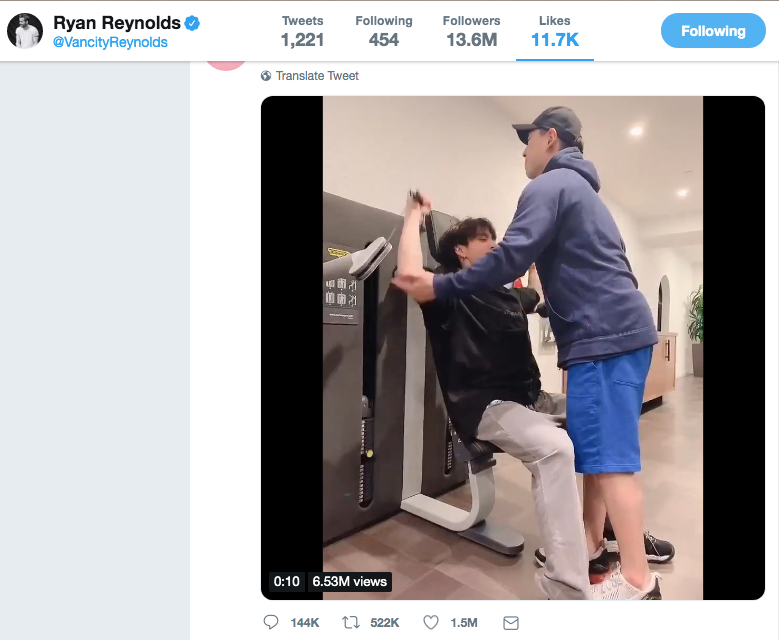Select the Likes 11.7K tab
This screenshot has height=640, width=779.
tap(555, 31)
